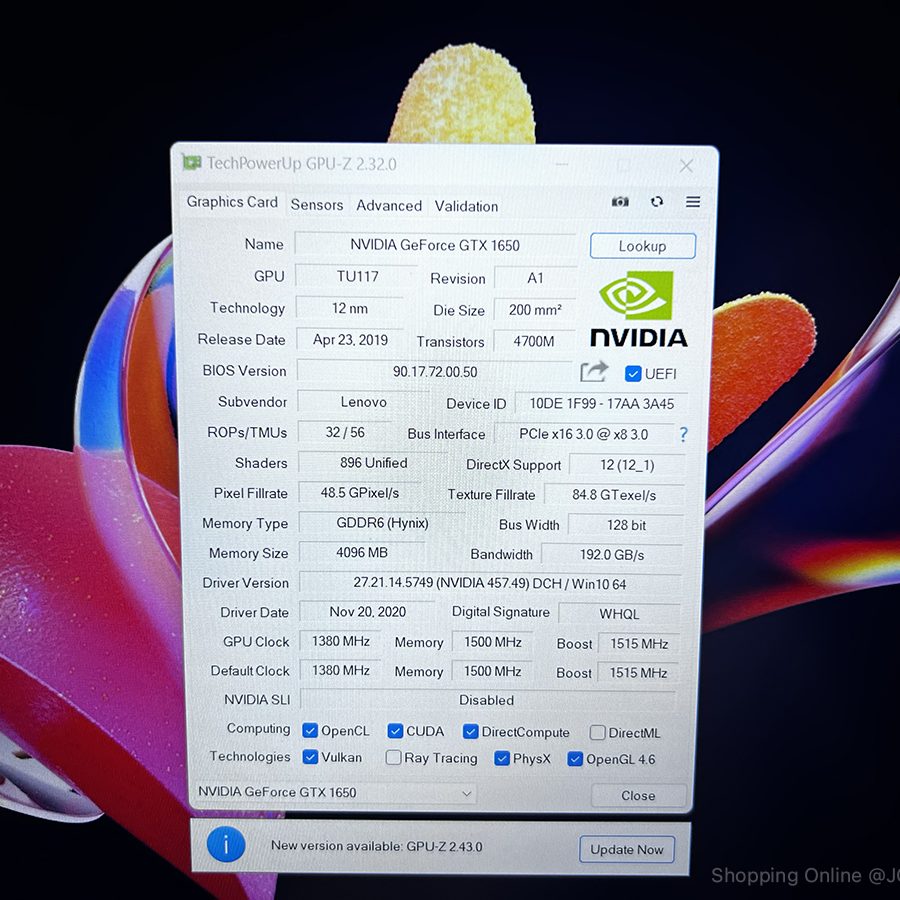This screenshot has width=900, height=900.
Task: Click the Bandwidth field 192.0 GB/s
Action: click(612, 555)
